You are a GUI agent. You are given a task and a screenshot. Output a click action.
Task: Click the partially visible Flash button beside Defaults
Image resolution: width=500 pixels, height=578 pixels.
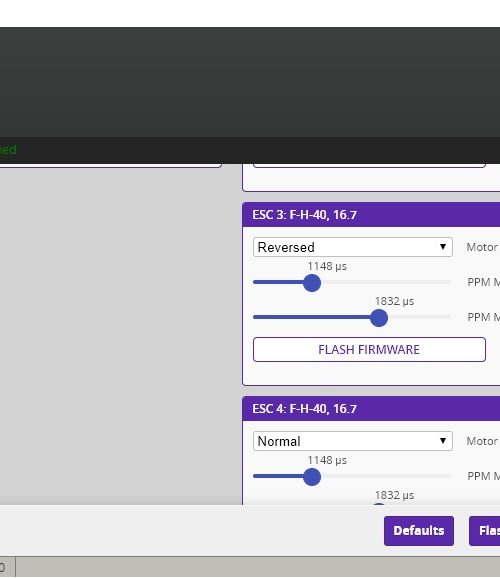point(485,531)
